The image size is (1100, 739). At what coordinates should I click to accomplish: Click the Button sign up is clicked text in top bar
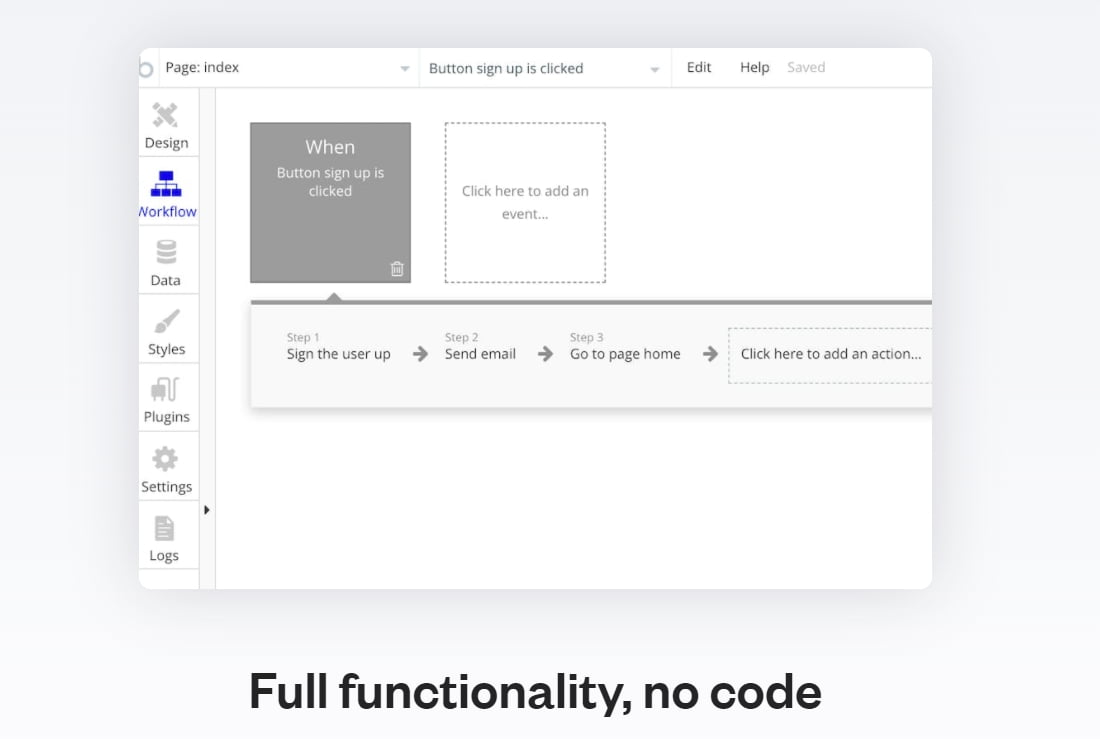506,69
